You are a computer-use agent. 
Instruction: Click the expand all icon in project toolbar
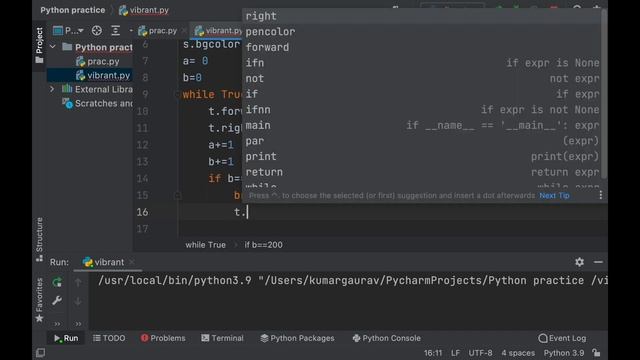tap(116, 31)
